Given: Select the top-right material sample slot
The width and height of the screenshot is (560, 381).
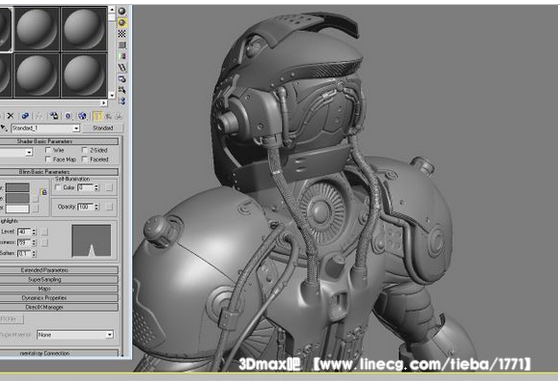Looking at the screenshot, I should click(x=84, y=30).
